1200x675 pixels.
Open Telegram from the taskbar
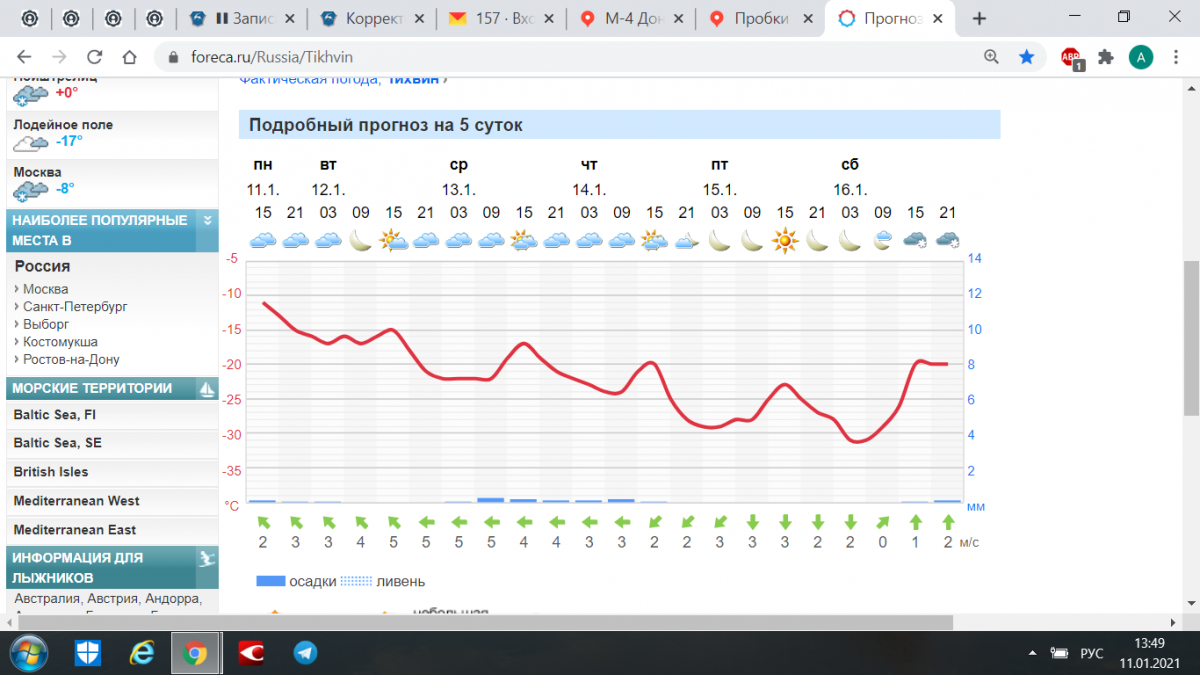[x=305, y=653]
